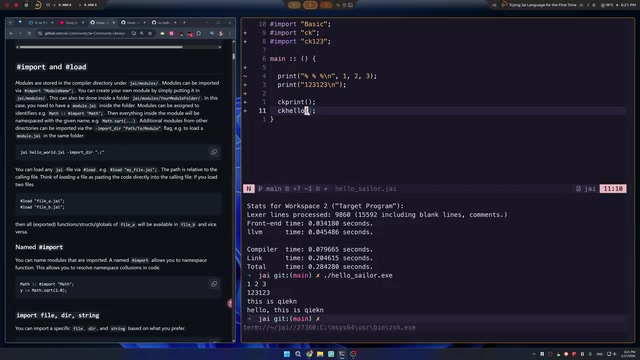
Task: Click the "Total time: 0.284280 seconds" line
Action: (310, 267)
